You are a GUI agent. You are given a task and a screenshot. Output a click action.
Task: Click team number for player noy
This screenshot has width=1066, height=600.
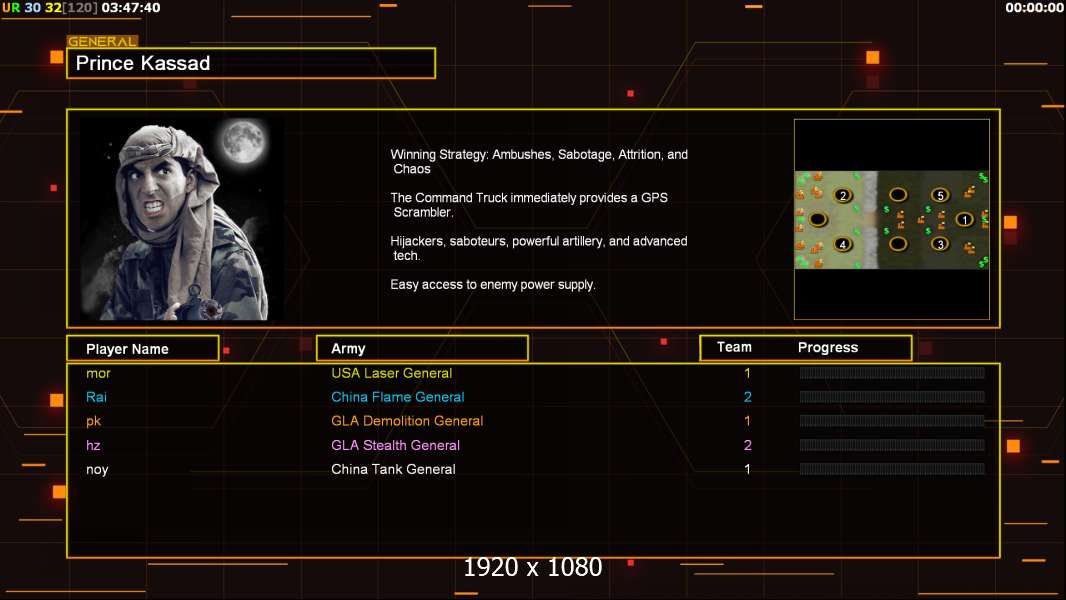coord(747,469)
